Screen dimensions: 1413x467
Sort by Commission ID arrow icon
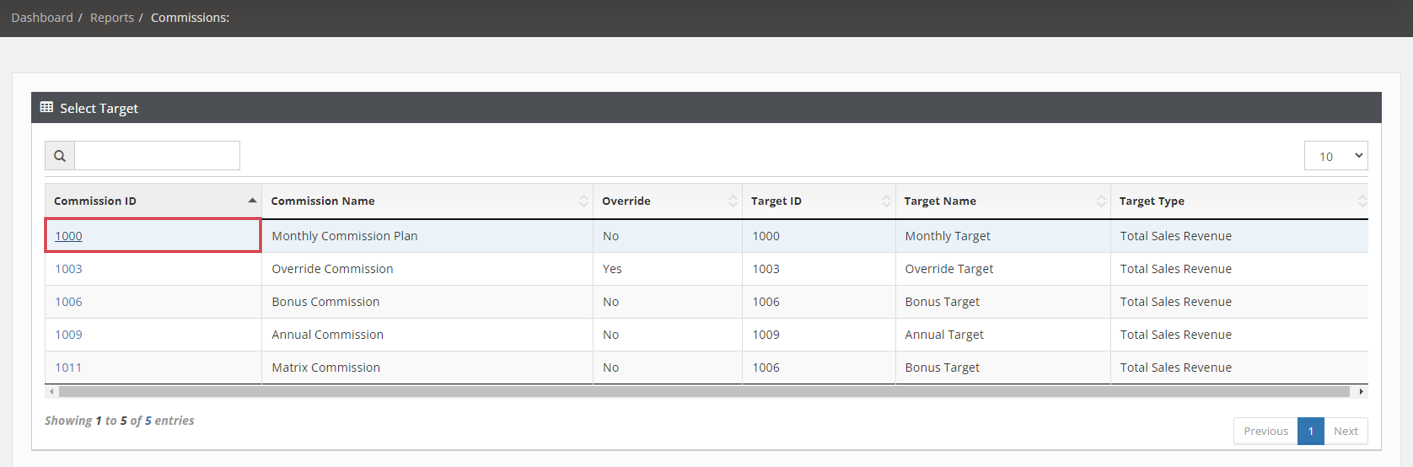[252, 201]
